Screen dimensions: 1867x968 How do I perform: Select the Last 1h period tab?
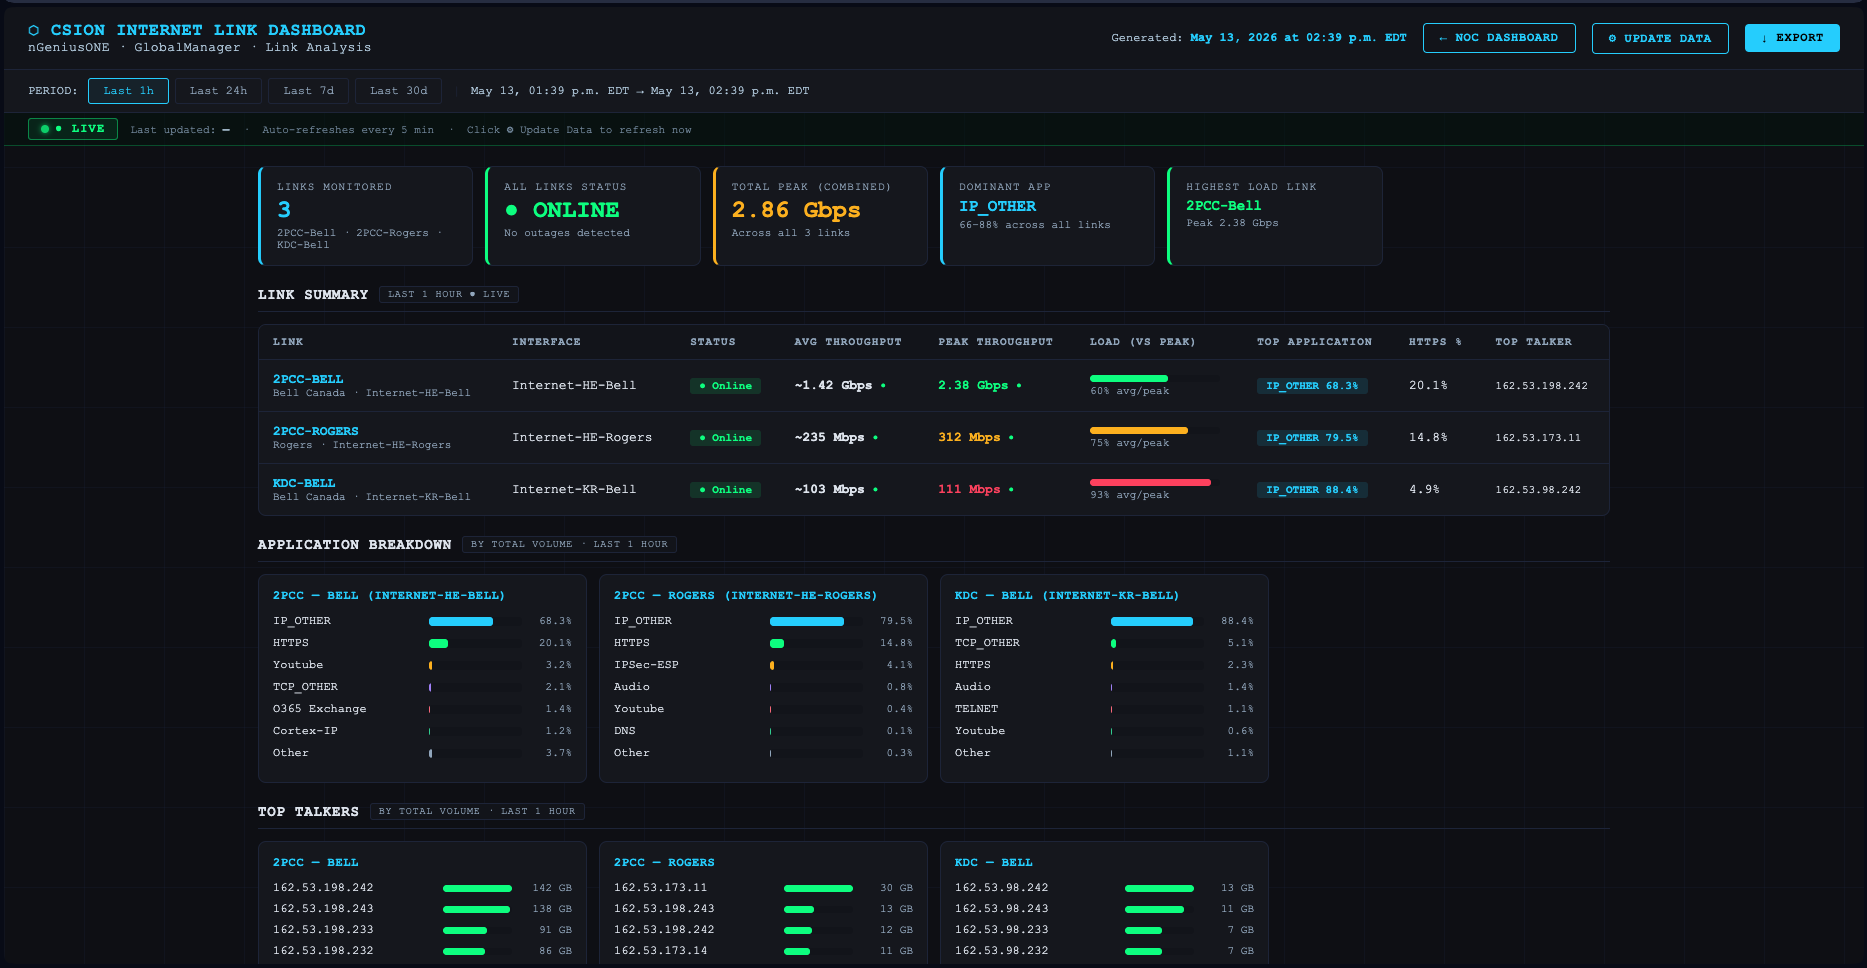128,91
